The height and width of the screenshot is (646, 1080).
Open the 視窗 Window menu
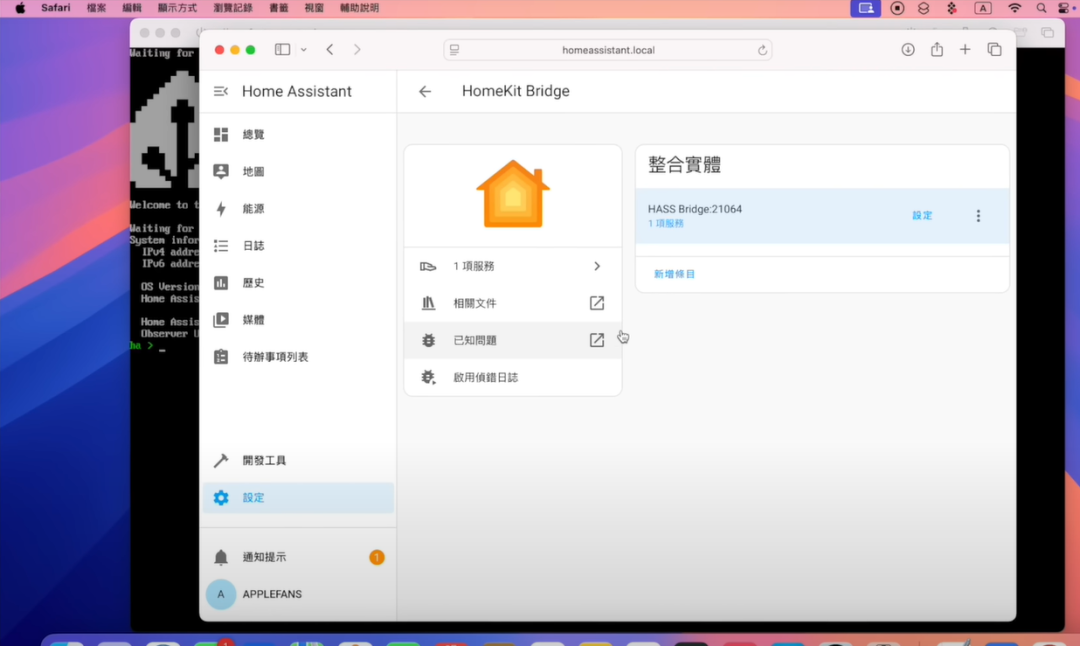[x=314, y=8]
